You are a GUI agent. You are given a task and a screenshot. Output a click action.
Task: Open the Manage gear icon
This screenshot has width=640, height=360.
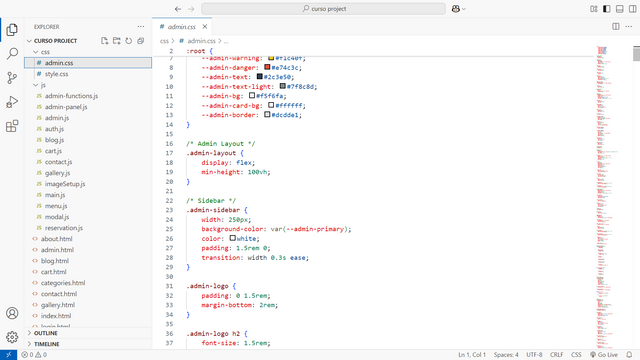[x=12, y=337]
